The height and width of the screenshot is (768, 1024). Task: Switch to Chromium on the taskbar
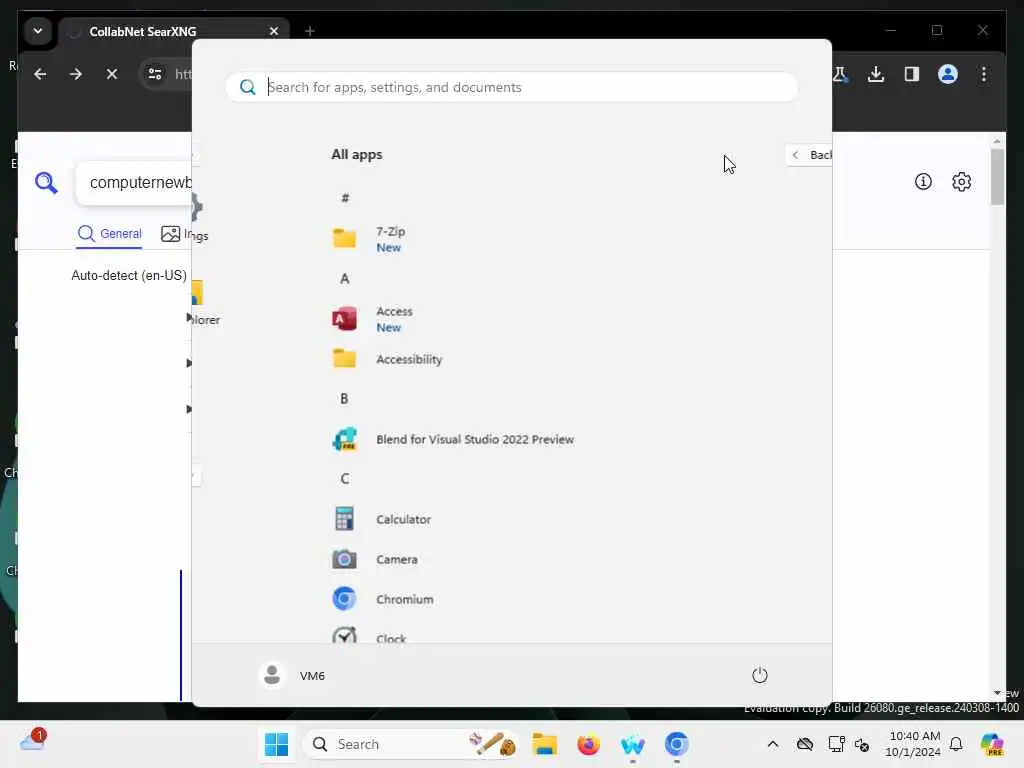point(677,744)
